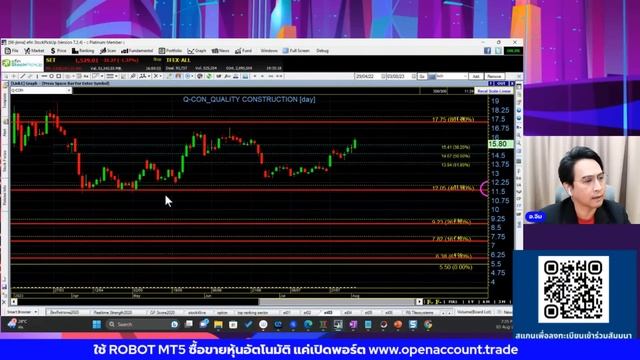This screenshot has height=360, width=640.
Task: Open the File menu
Action: coord(12,51)
